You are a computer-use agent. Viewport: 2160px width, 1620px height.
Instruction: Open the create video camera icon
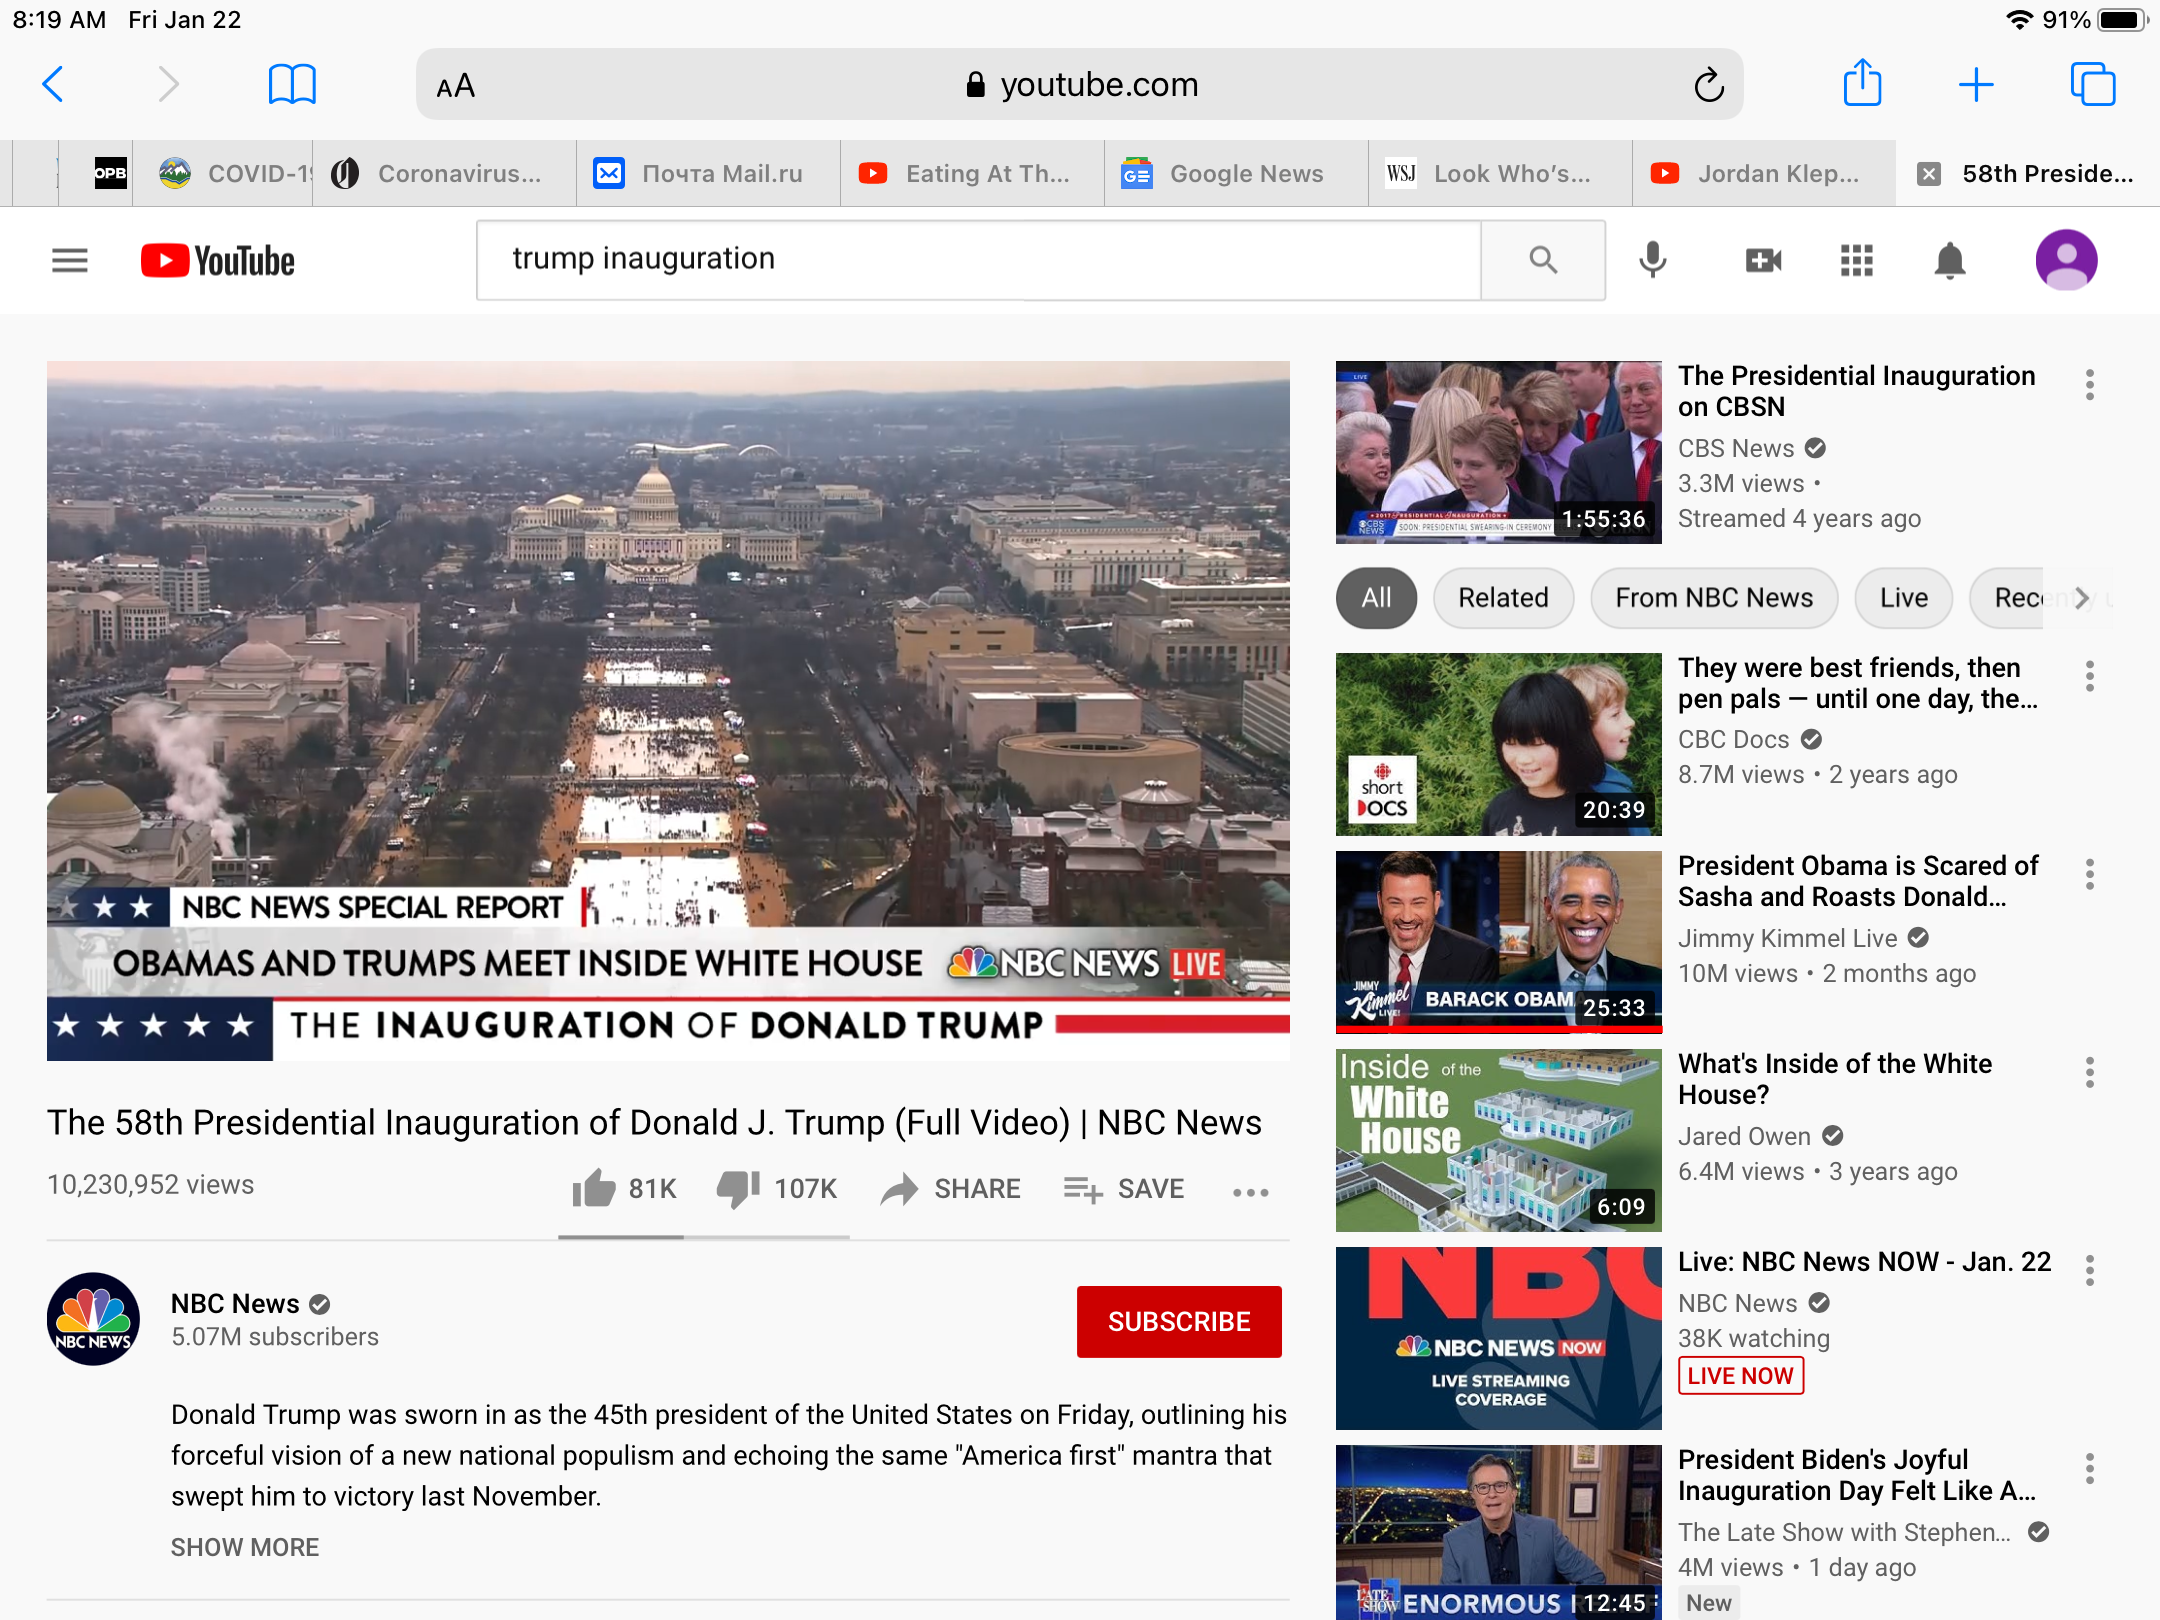pos(1762,261)
